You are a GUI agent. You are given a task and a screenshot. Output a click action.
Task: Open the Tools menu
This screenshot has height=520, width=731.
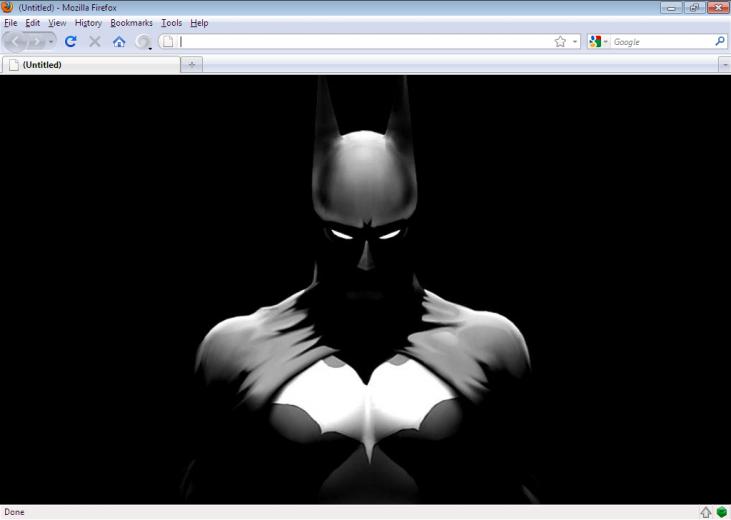point(172,23)
